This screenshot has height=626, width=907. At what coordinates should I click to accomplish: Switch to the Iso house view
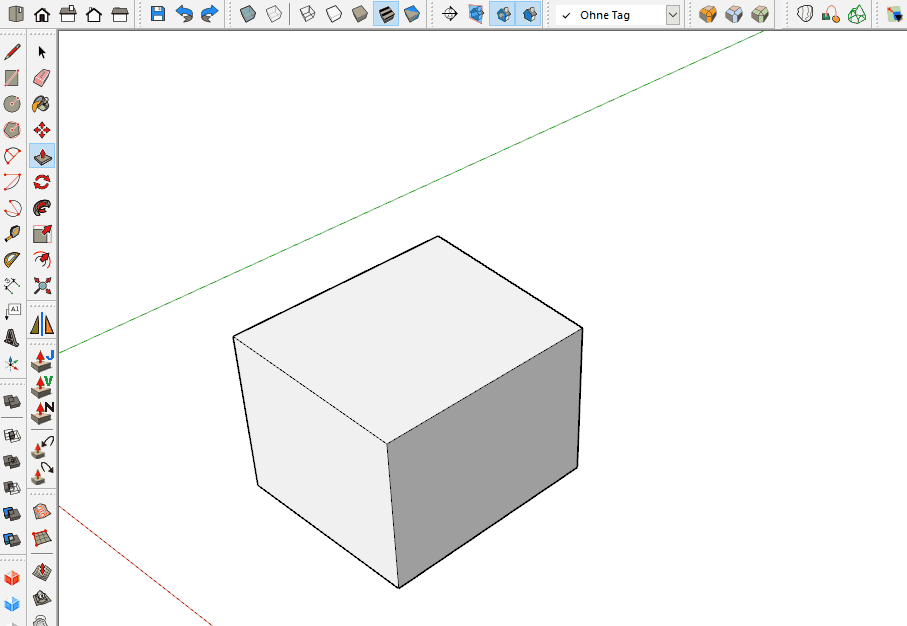tap(42, 14)
